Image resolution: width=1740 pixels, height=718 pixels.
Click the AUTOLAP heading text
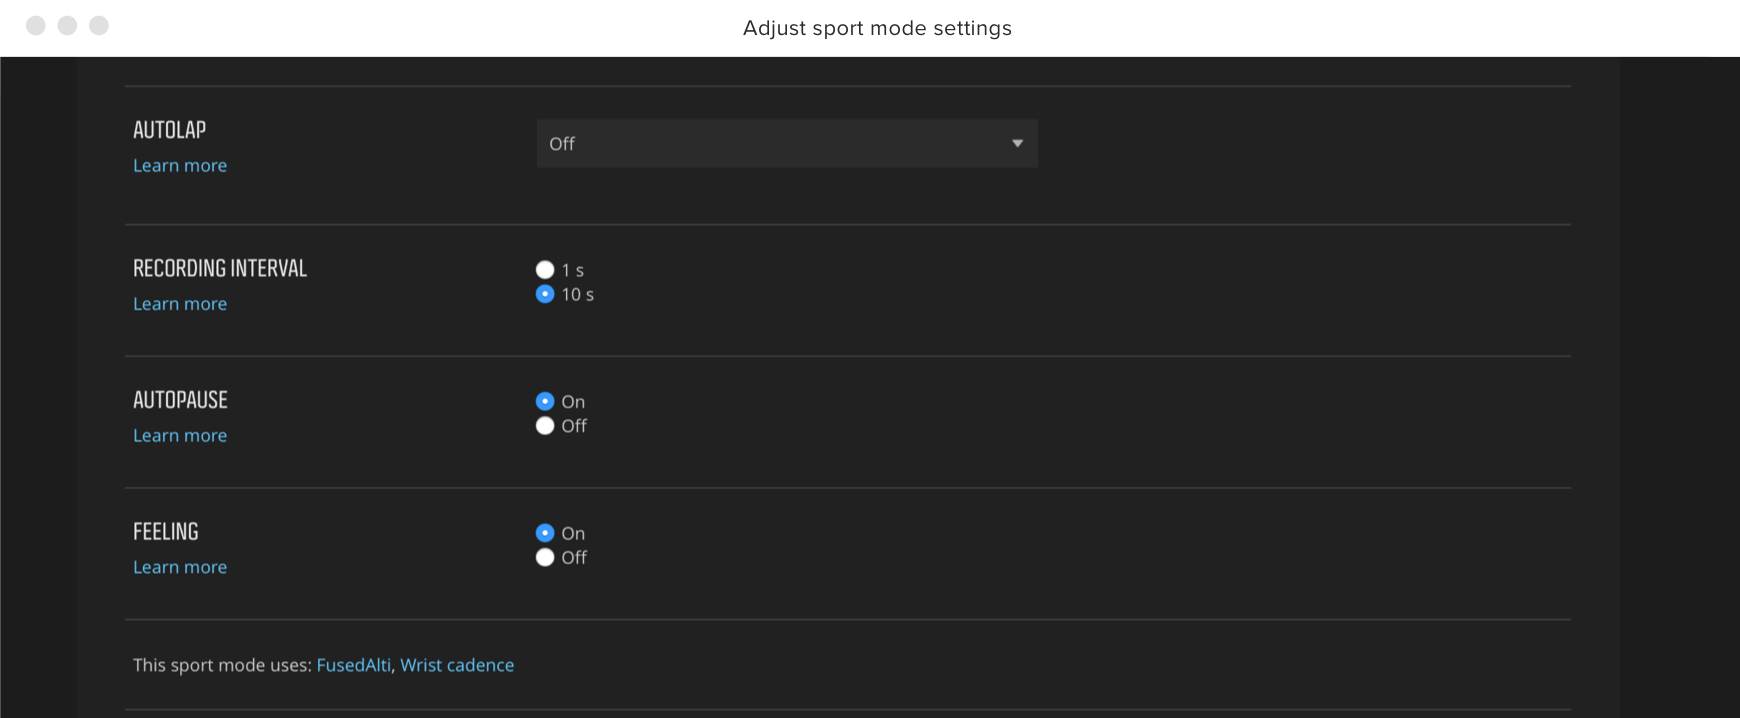tap(170, 130)
